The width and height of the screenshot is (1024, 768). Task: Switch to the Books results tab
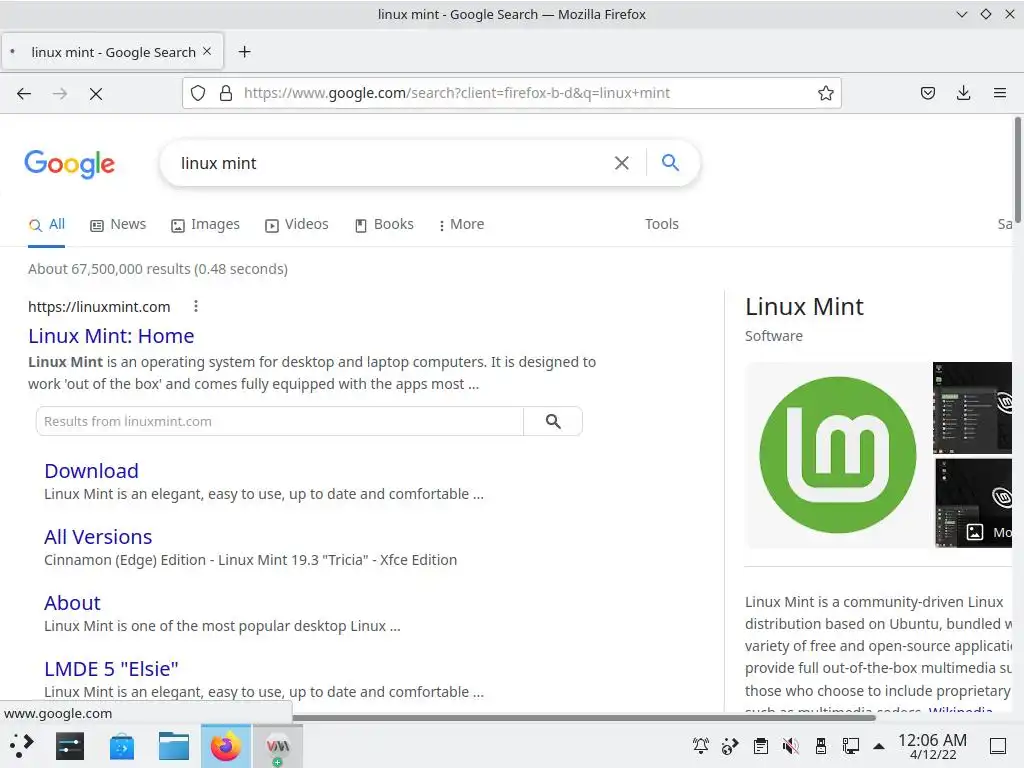[x=385, y=224]
